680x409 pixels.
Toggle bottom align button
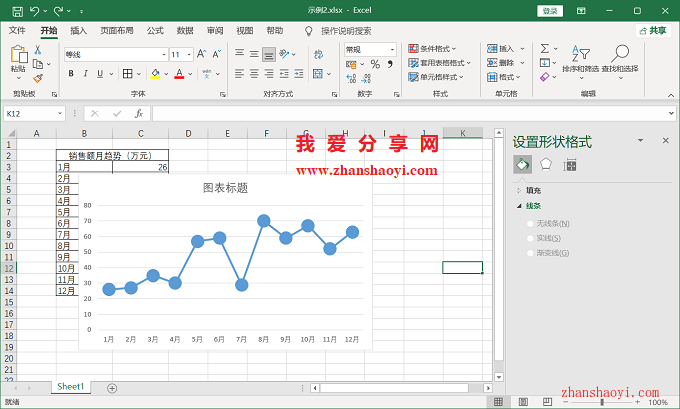click(x=269, y=54)
